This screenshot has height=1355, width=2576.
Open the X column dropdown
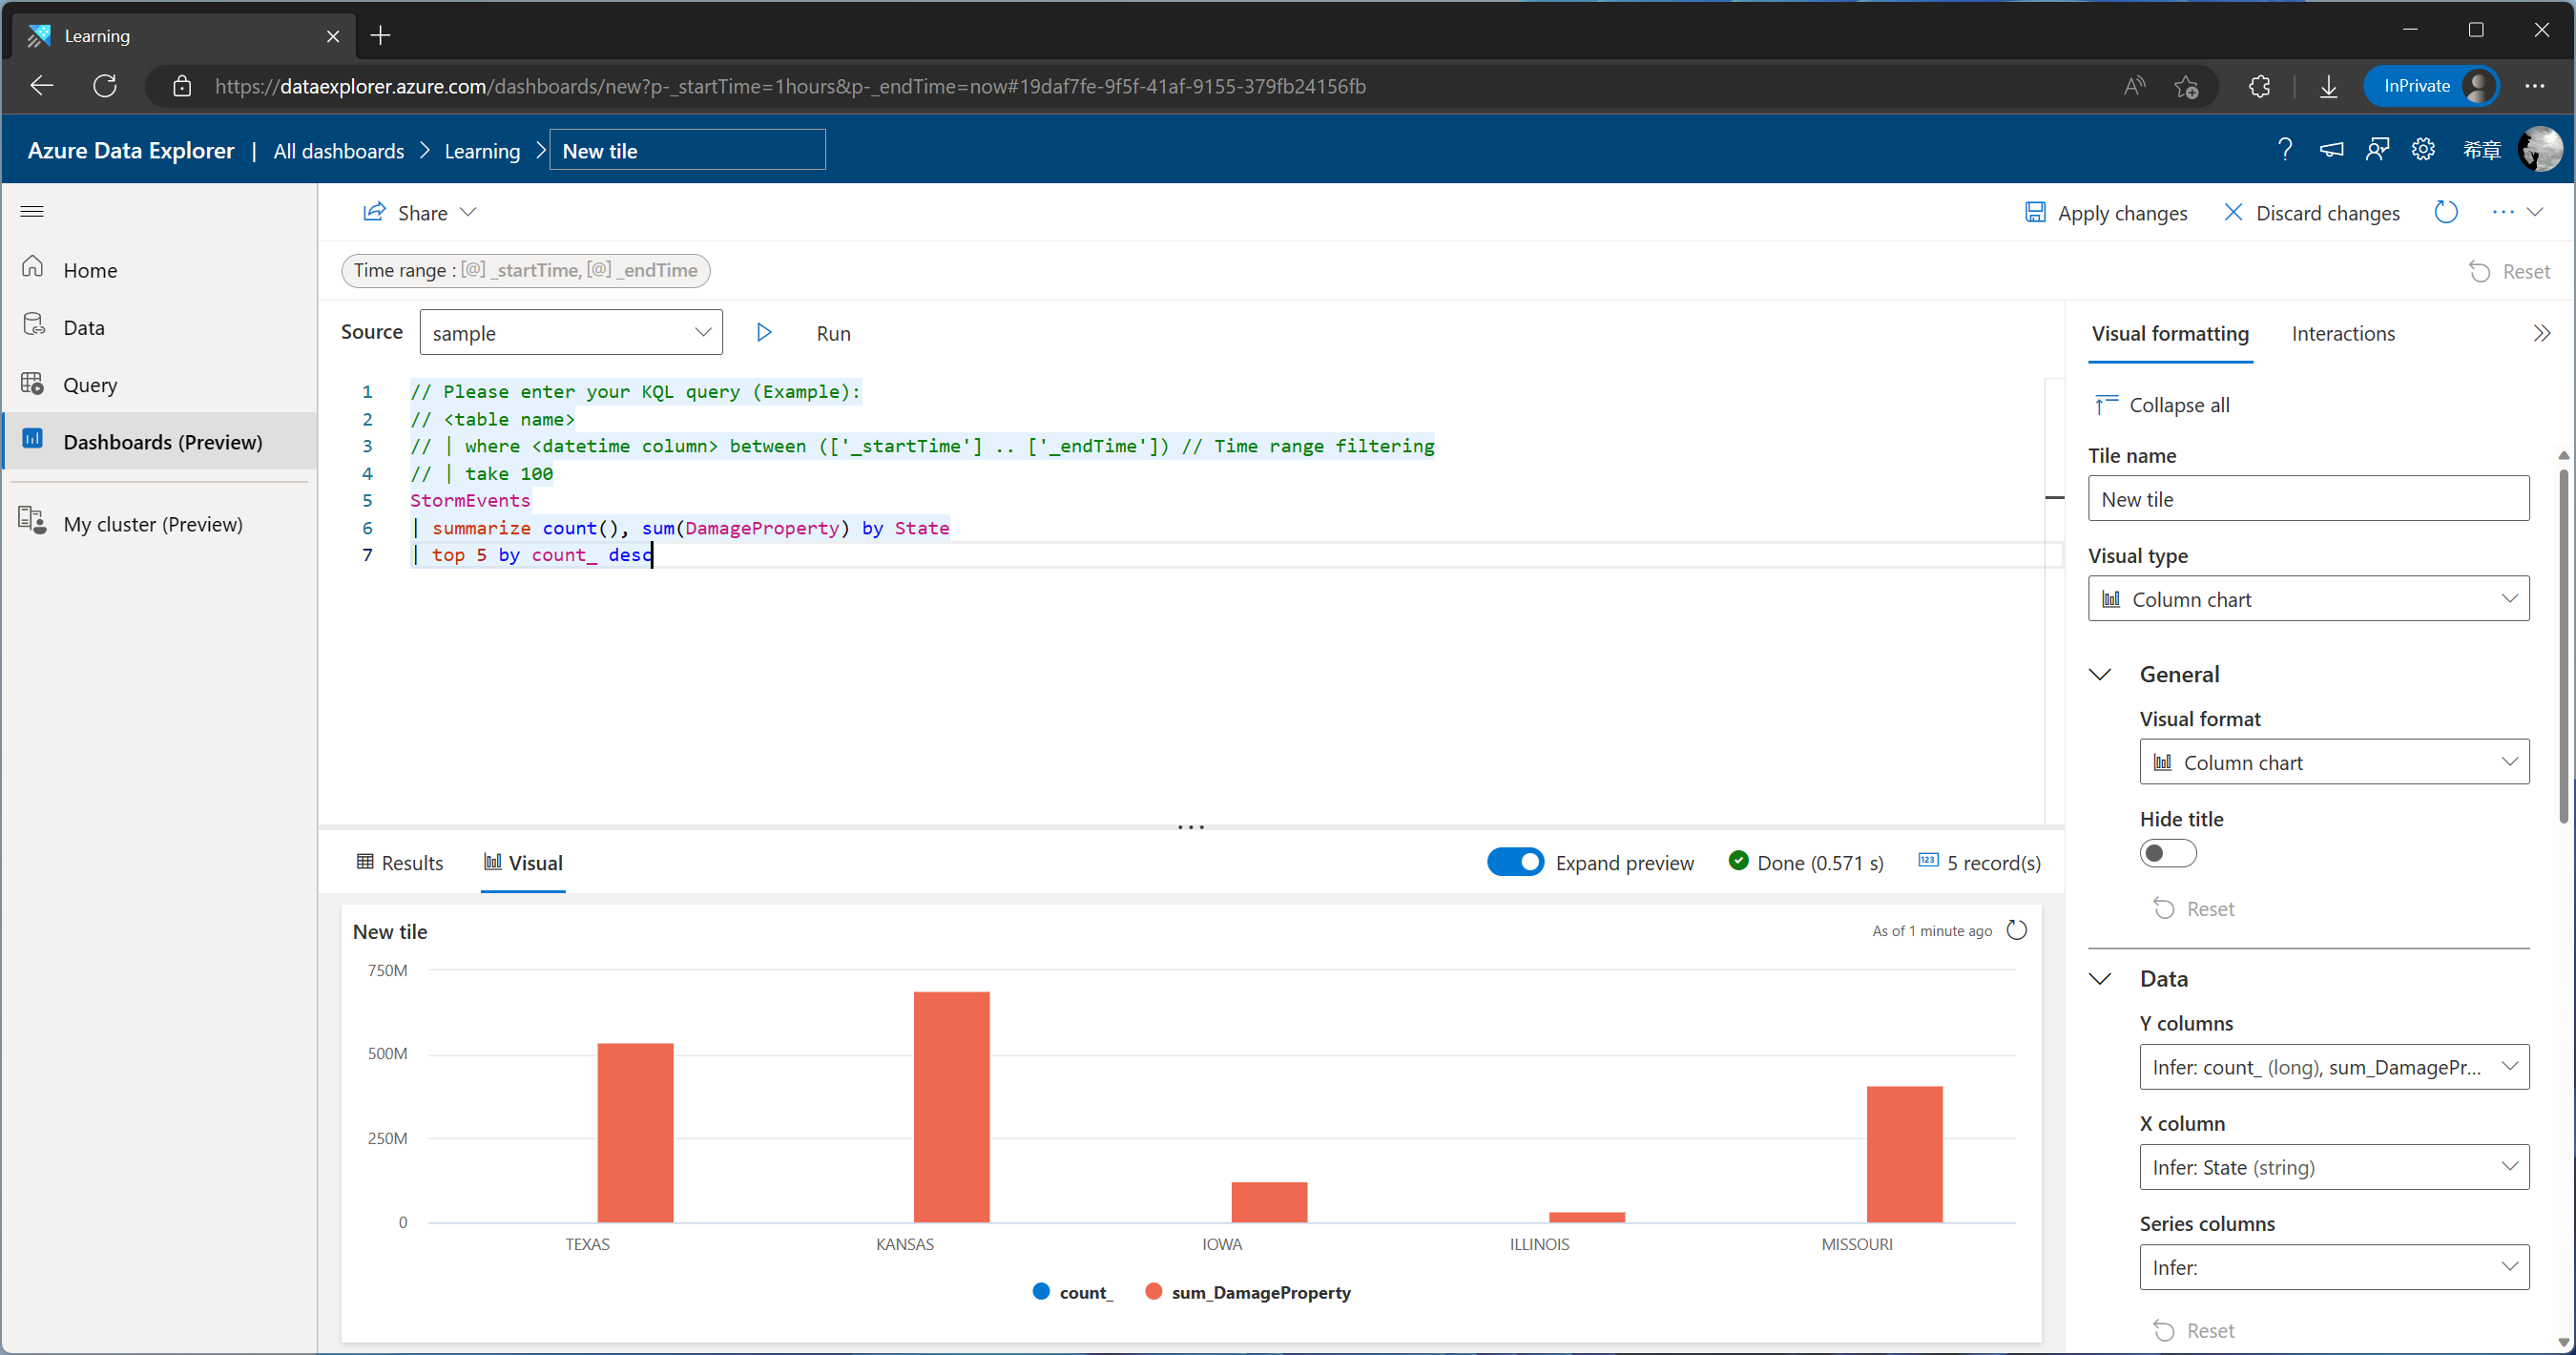click(x=2333, y=1167)
